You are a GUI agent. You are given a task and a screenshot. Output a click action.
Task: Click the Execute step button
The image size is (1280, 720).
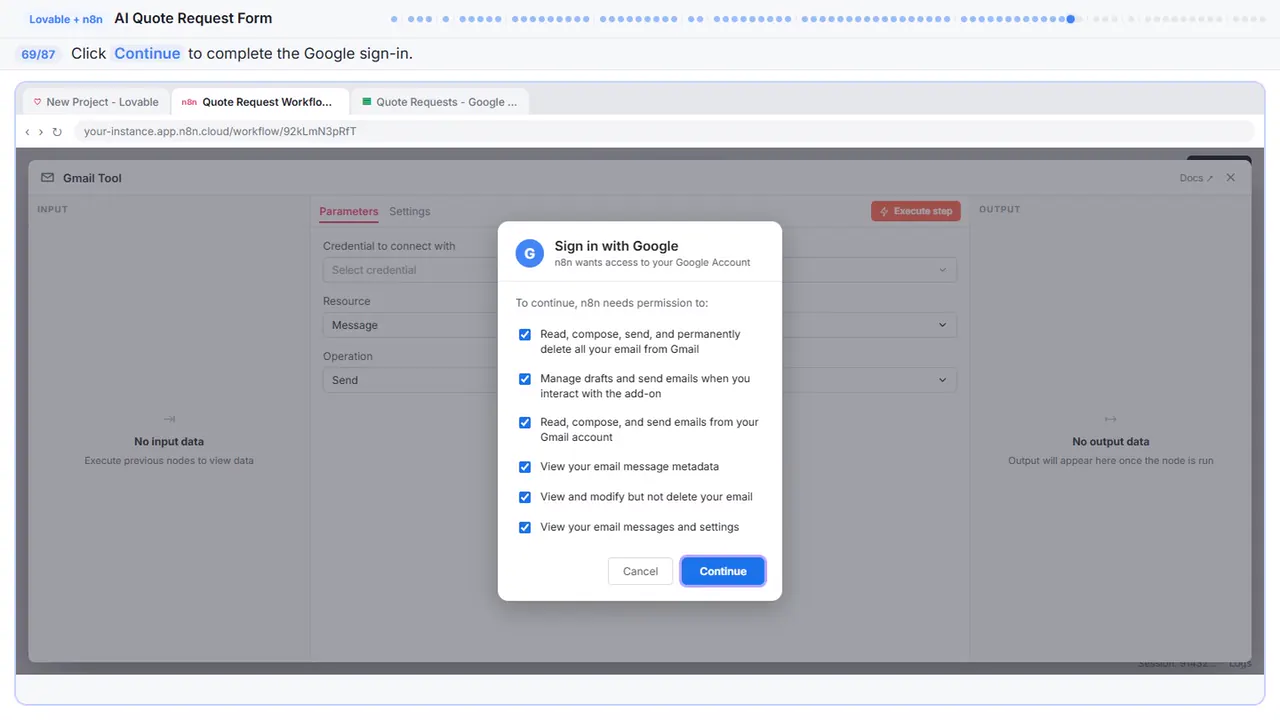(x=916, y=211)
